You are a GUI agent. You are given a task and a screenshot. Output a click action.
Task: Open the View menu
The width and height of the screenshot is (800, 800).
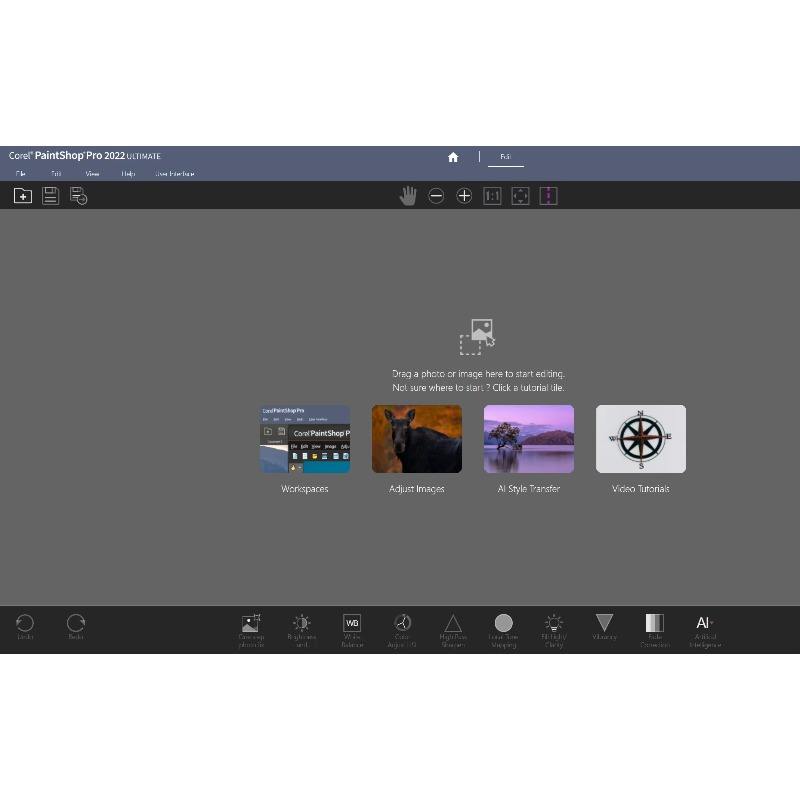[x=92, y=174]
